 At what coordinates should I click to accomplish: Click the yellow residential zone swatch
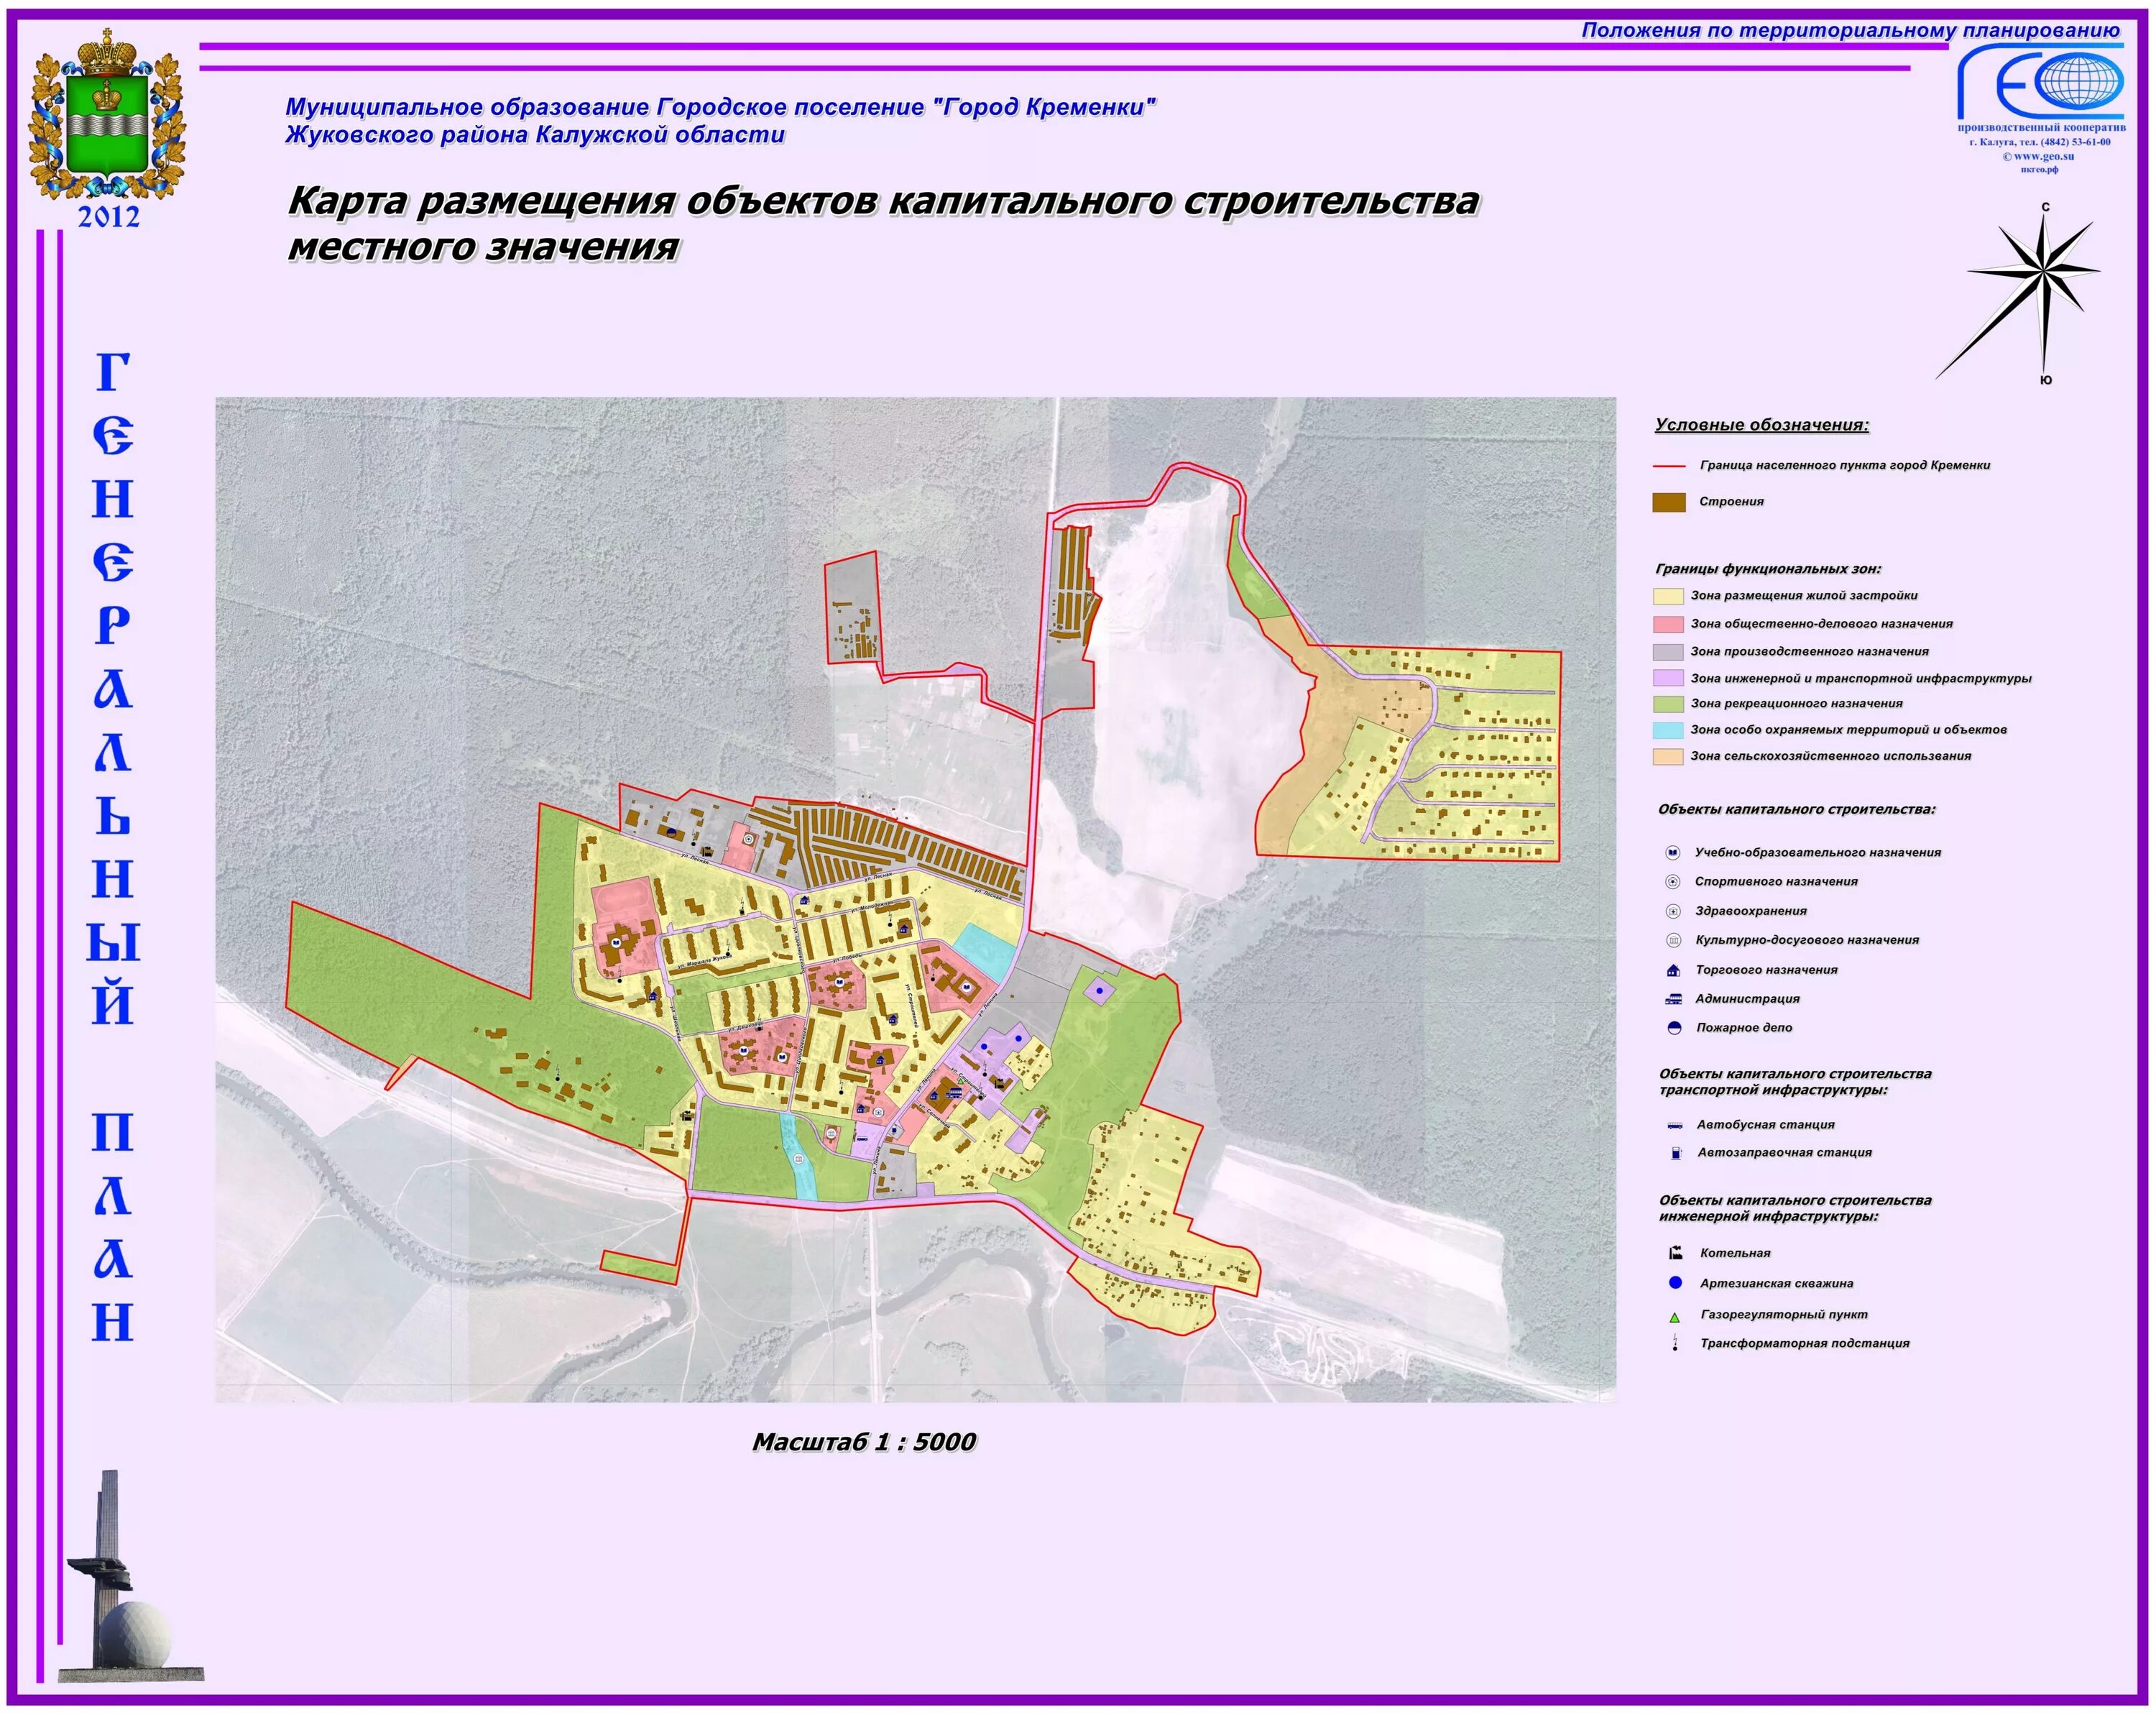point(1668,596)
